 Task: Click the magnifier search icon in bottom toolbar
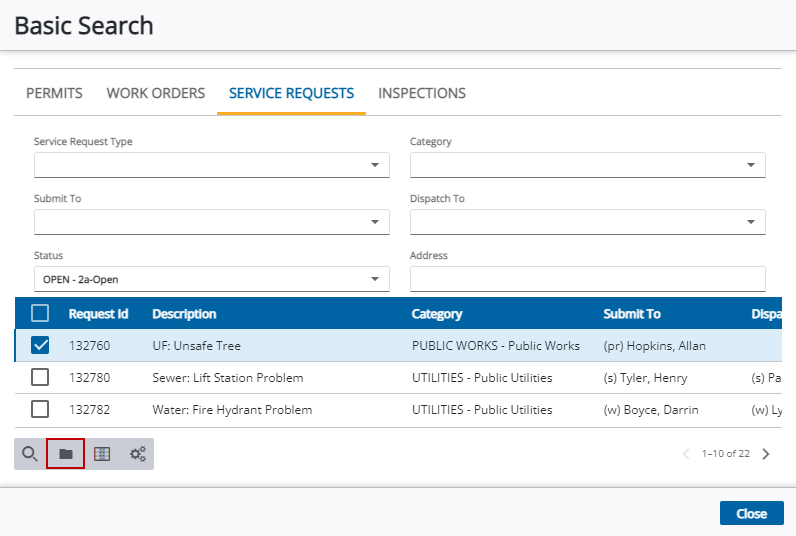(x=30, y=454)
